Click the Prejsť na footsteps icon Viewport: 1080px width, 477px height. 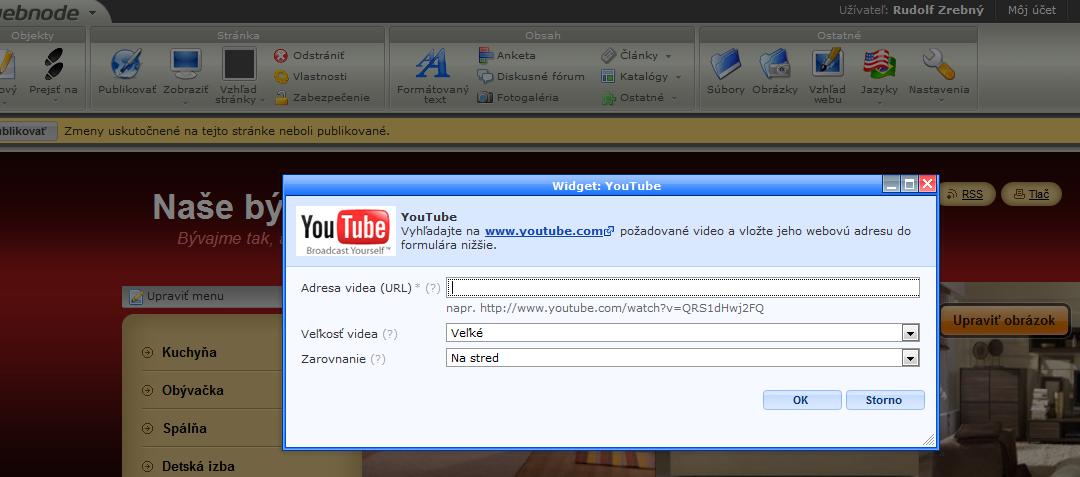pyautogui.click(x=54, y=64)
